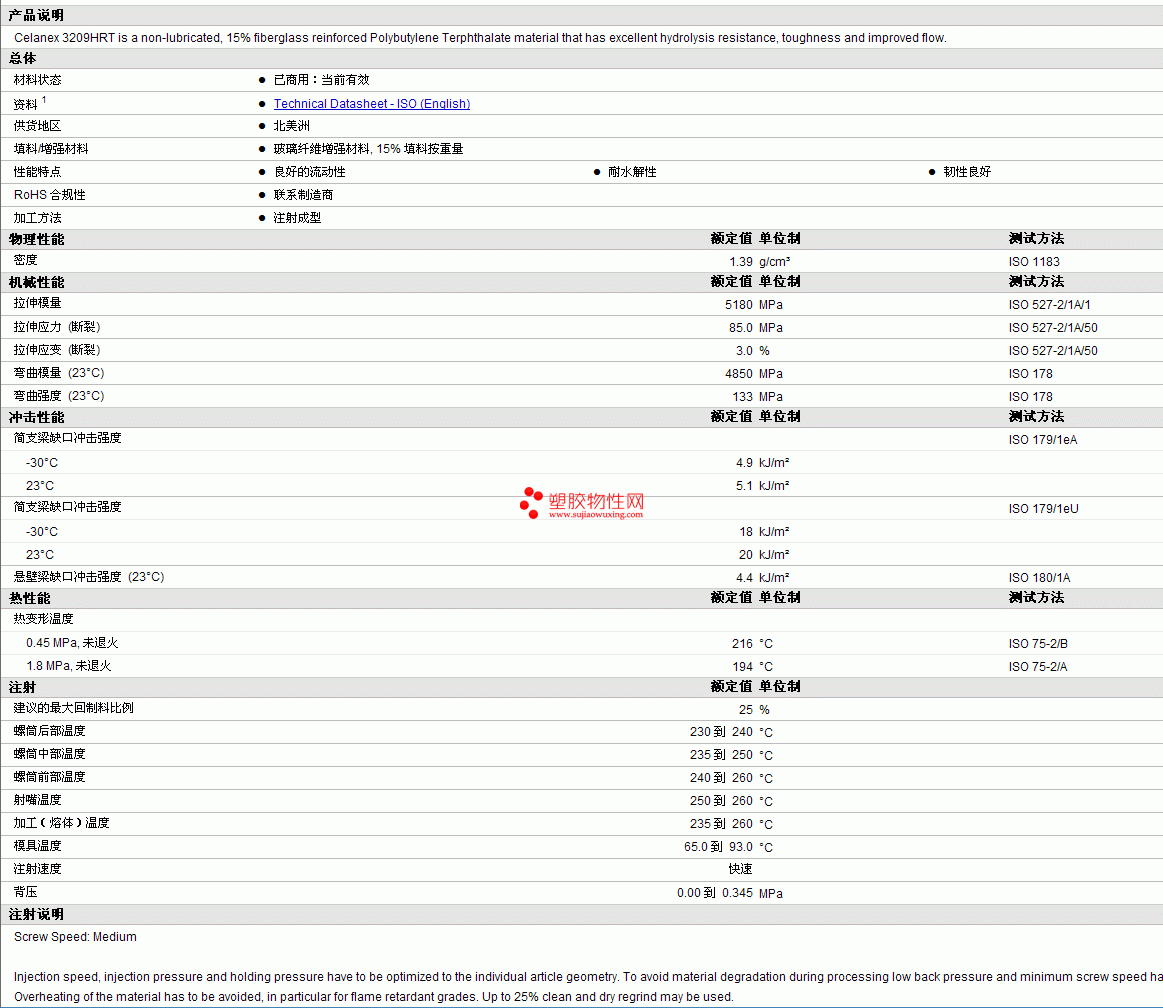Click the 韧性良好 feature
Screen dimensions: 1163x1008
click(967, 172)
